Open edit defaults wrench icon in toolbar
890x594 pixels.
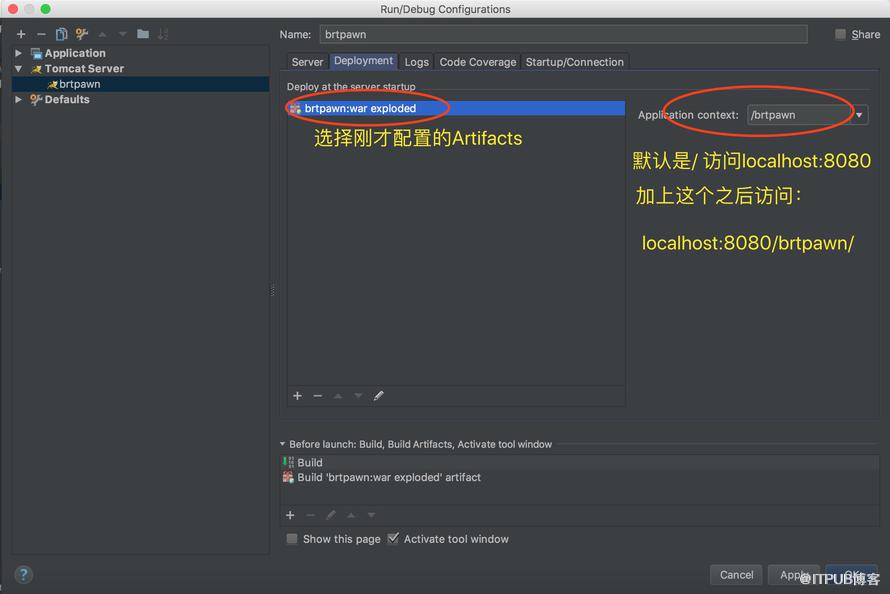82,34
